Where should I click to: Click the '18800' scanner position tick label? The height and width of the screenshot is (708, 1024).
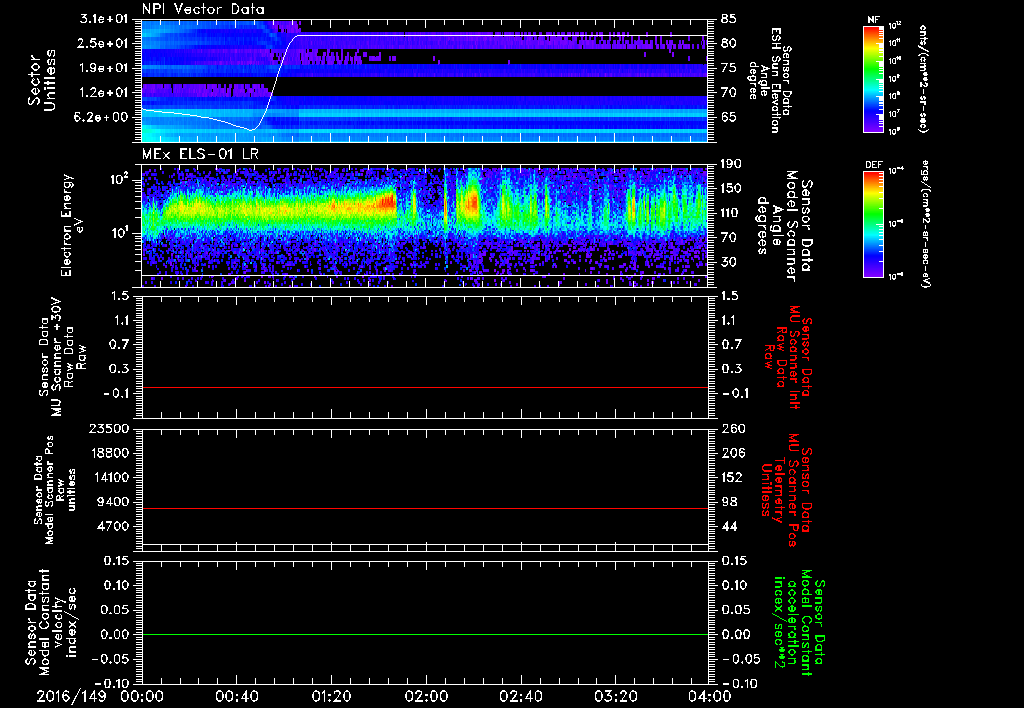click(112, 453)
